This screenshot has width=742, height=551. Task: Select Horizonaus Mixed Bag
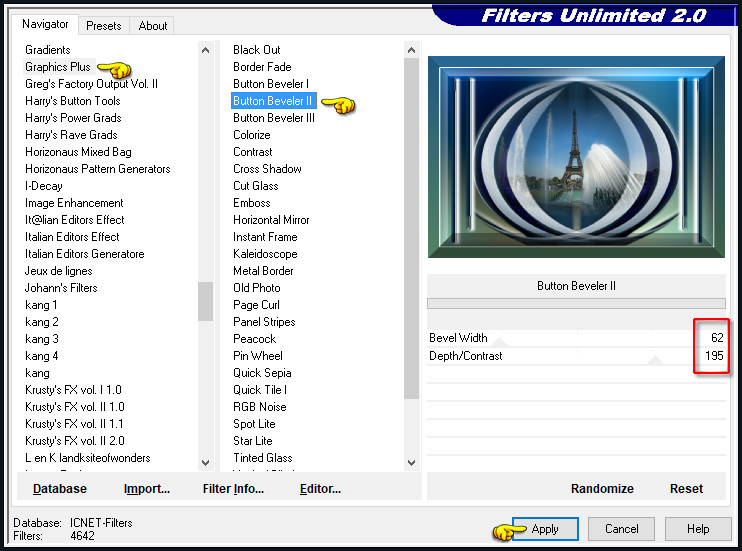(78, 152)
